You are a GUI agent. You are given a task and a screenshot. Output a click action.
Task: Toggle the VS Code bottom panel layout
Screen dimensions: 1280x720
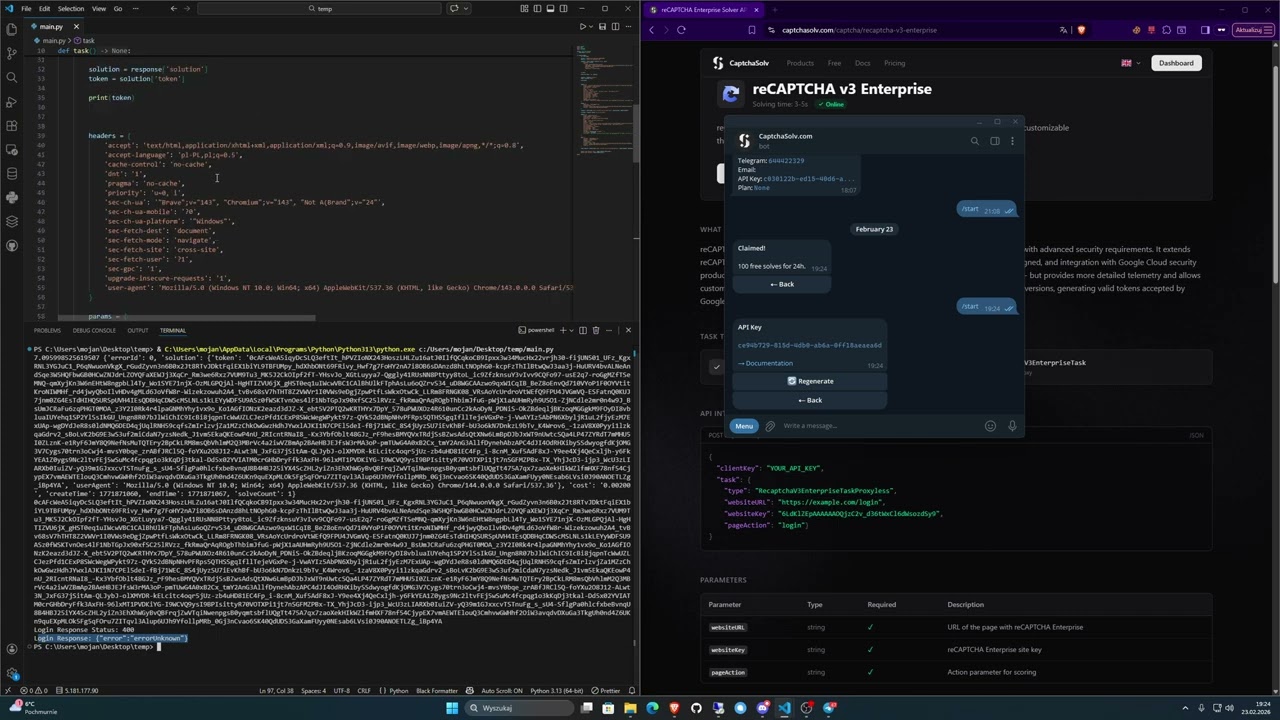(550, 9)
